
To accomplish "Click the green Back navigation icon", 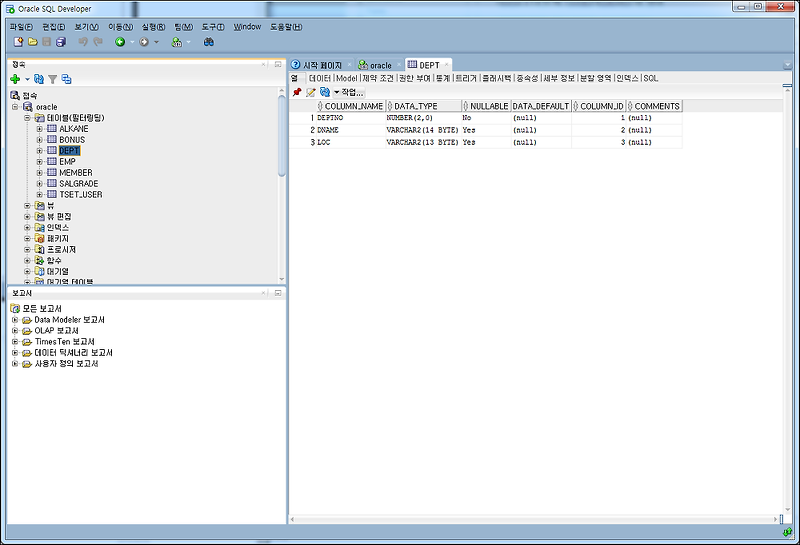I will point(120,42).
